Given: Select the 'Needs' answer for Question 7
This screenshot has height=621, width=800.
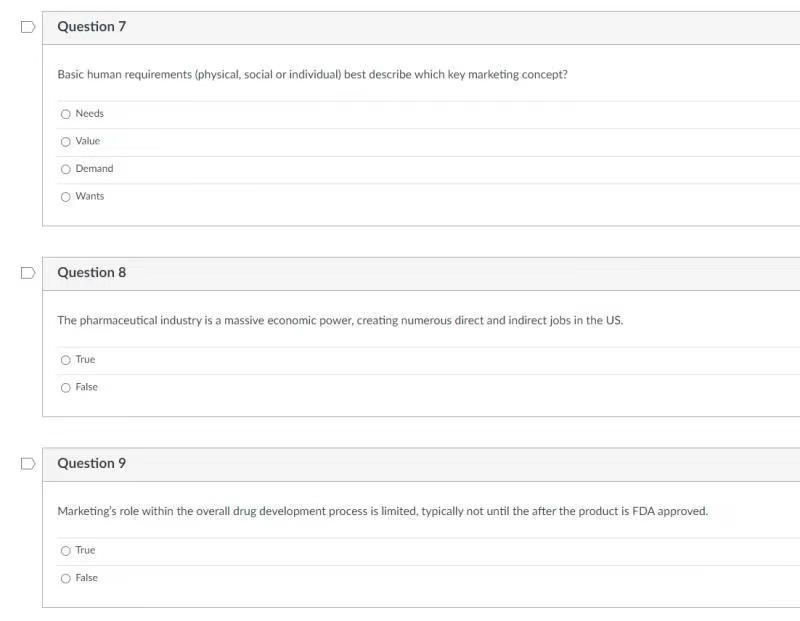Looking at the screenshot, I should coord(65,113).
